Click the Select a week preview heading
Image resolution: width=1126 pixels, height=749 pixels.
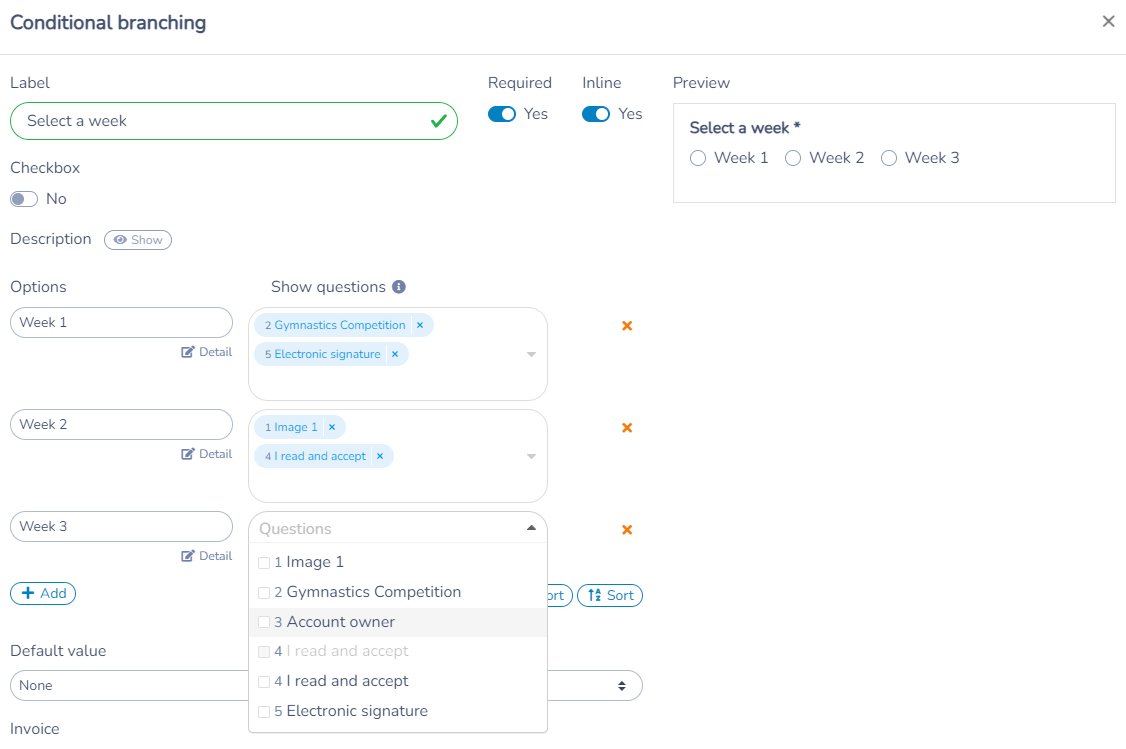click(745, 128)
